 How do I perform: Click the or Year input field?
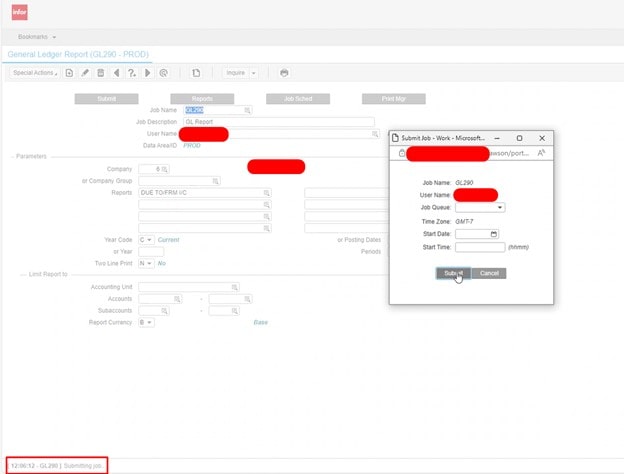(151, 252)
